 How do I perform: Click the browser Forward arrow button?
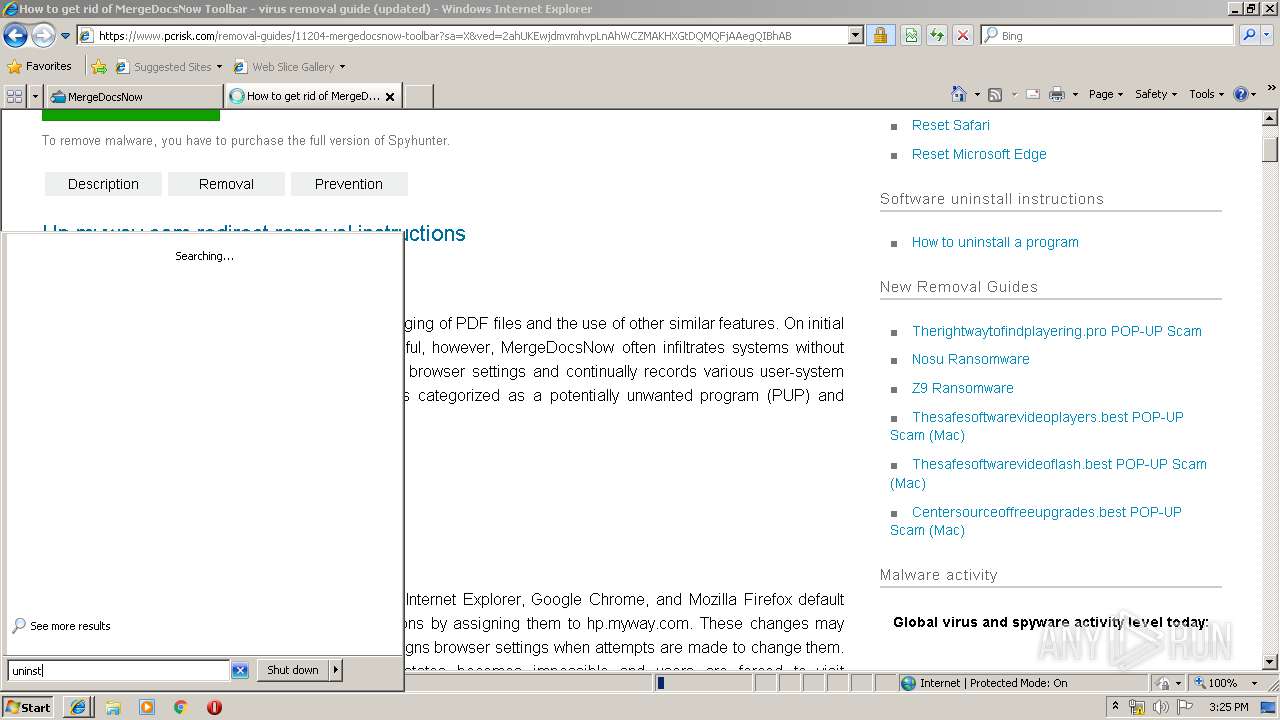point(43,35)
